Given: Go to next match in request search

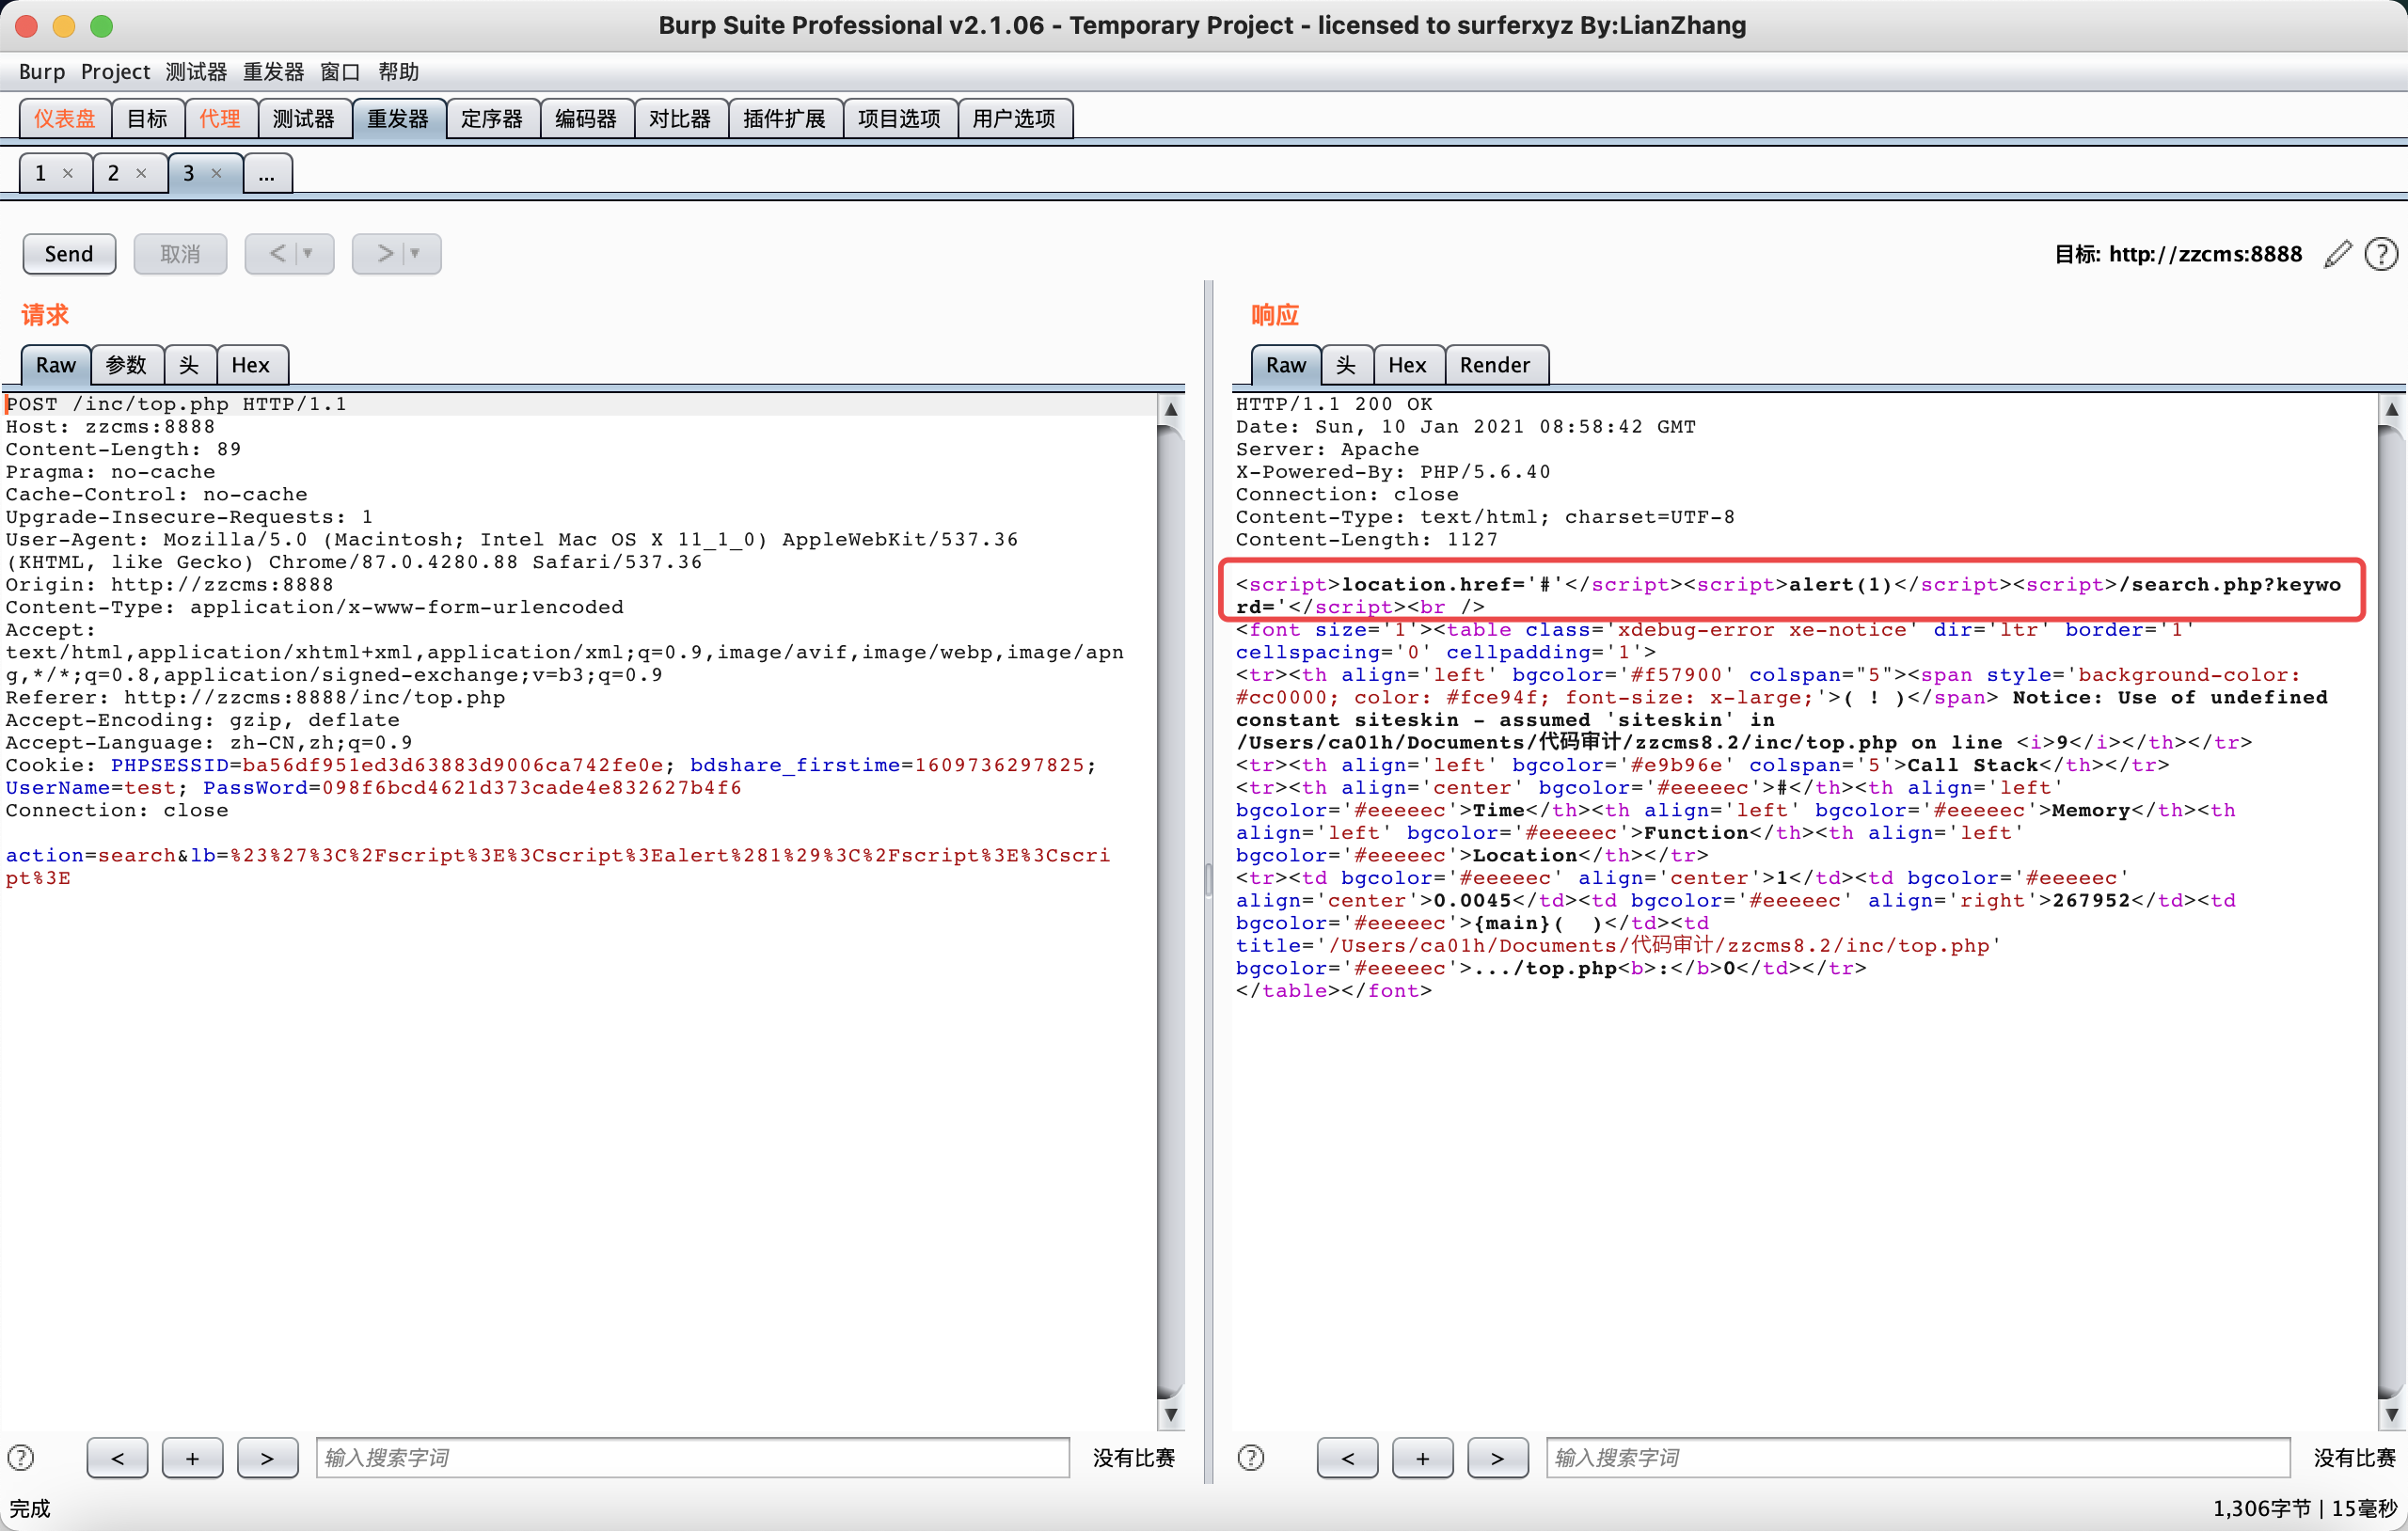Looking at the screenshot, I should pos(267,1458).
